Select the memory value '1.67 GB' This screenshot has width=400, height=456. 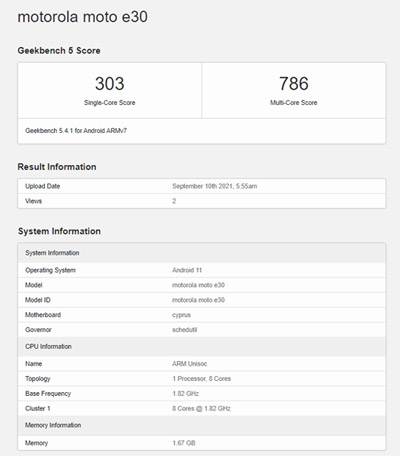(184, 443)
